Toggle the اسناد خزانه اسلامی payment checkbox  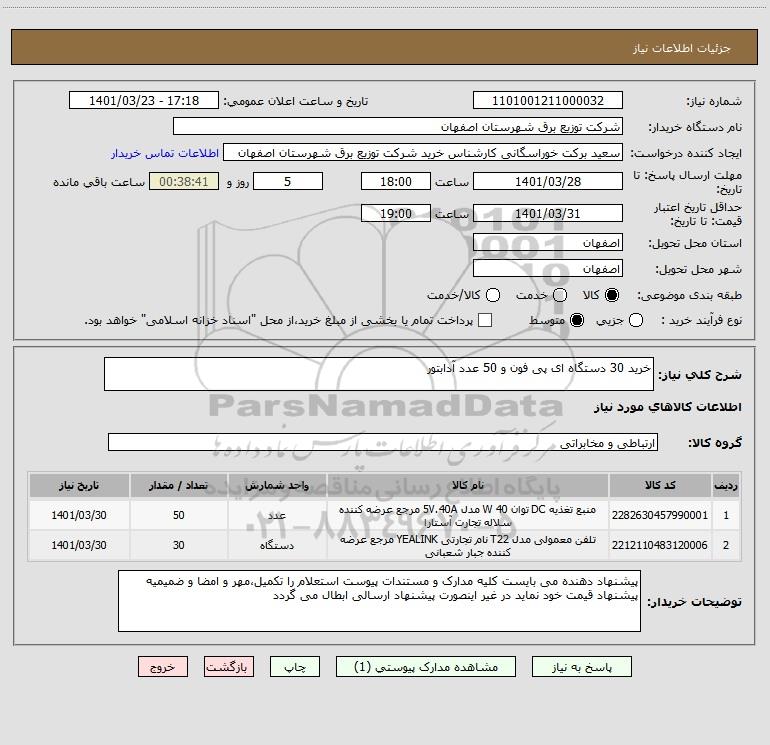pyautogui.click(x=485, y=320)
